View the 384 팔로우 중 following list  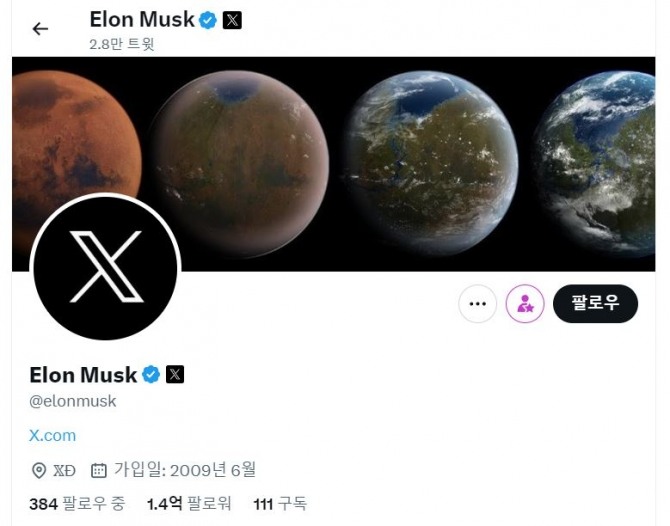pyautogui.click(x=77, y=503)
